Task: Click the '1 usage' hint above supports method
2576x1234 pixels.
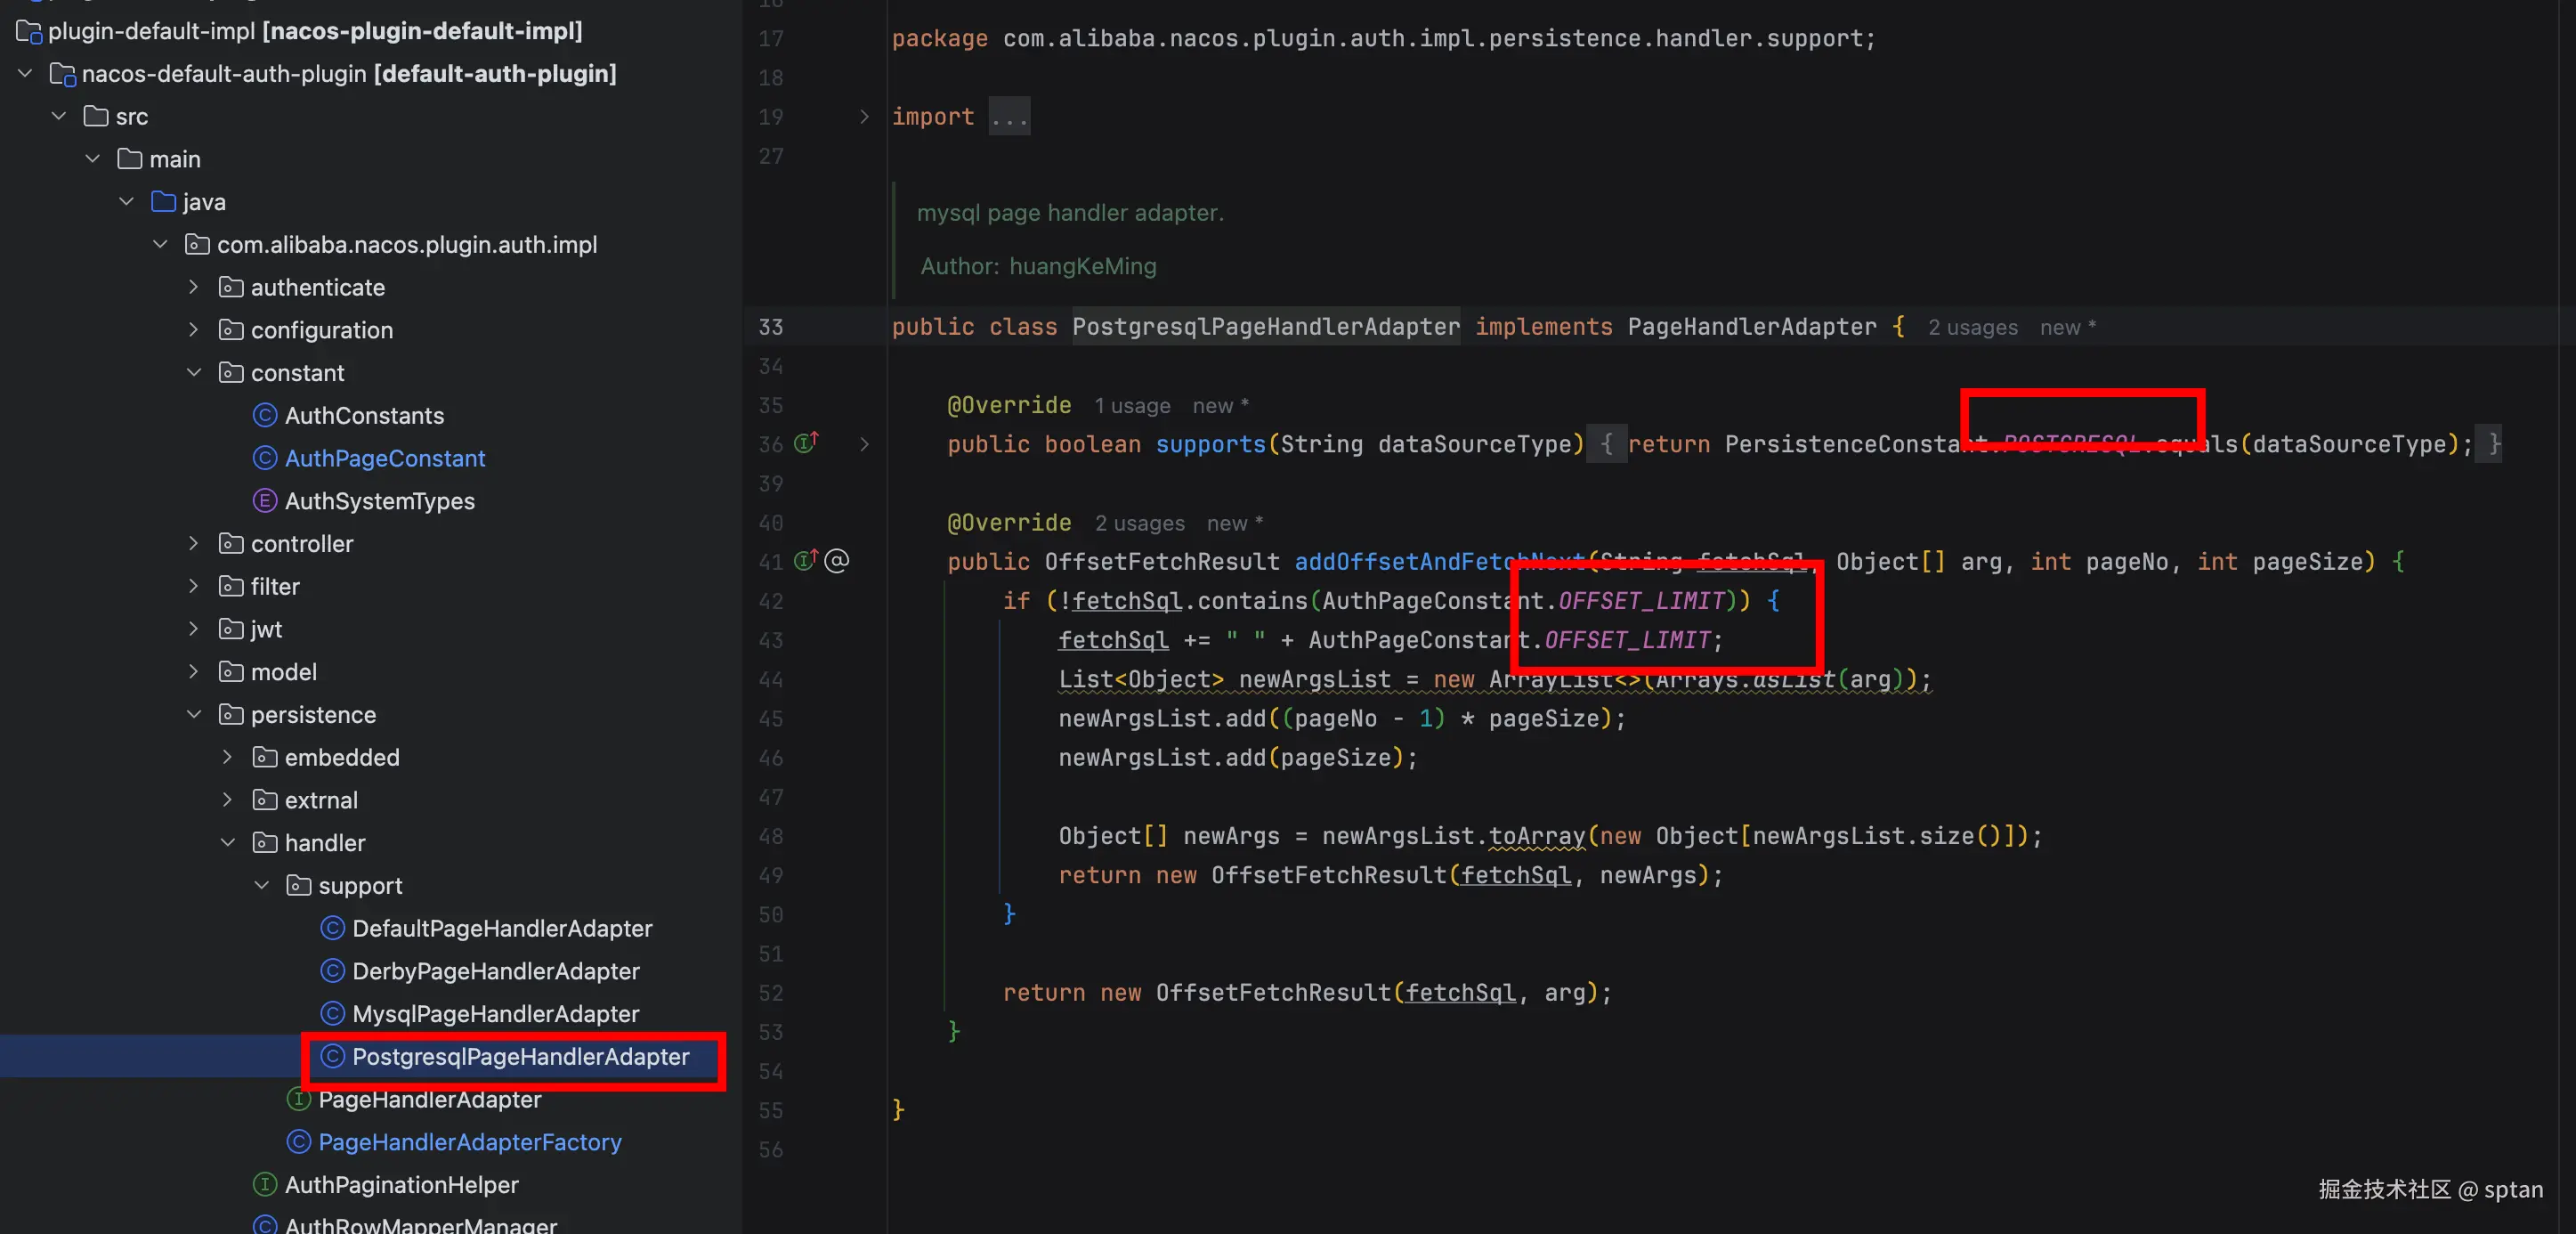Action: (1131, 406)
